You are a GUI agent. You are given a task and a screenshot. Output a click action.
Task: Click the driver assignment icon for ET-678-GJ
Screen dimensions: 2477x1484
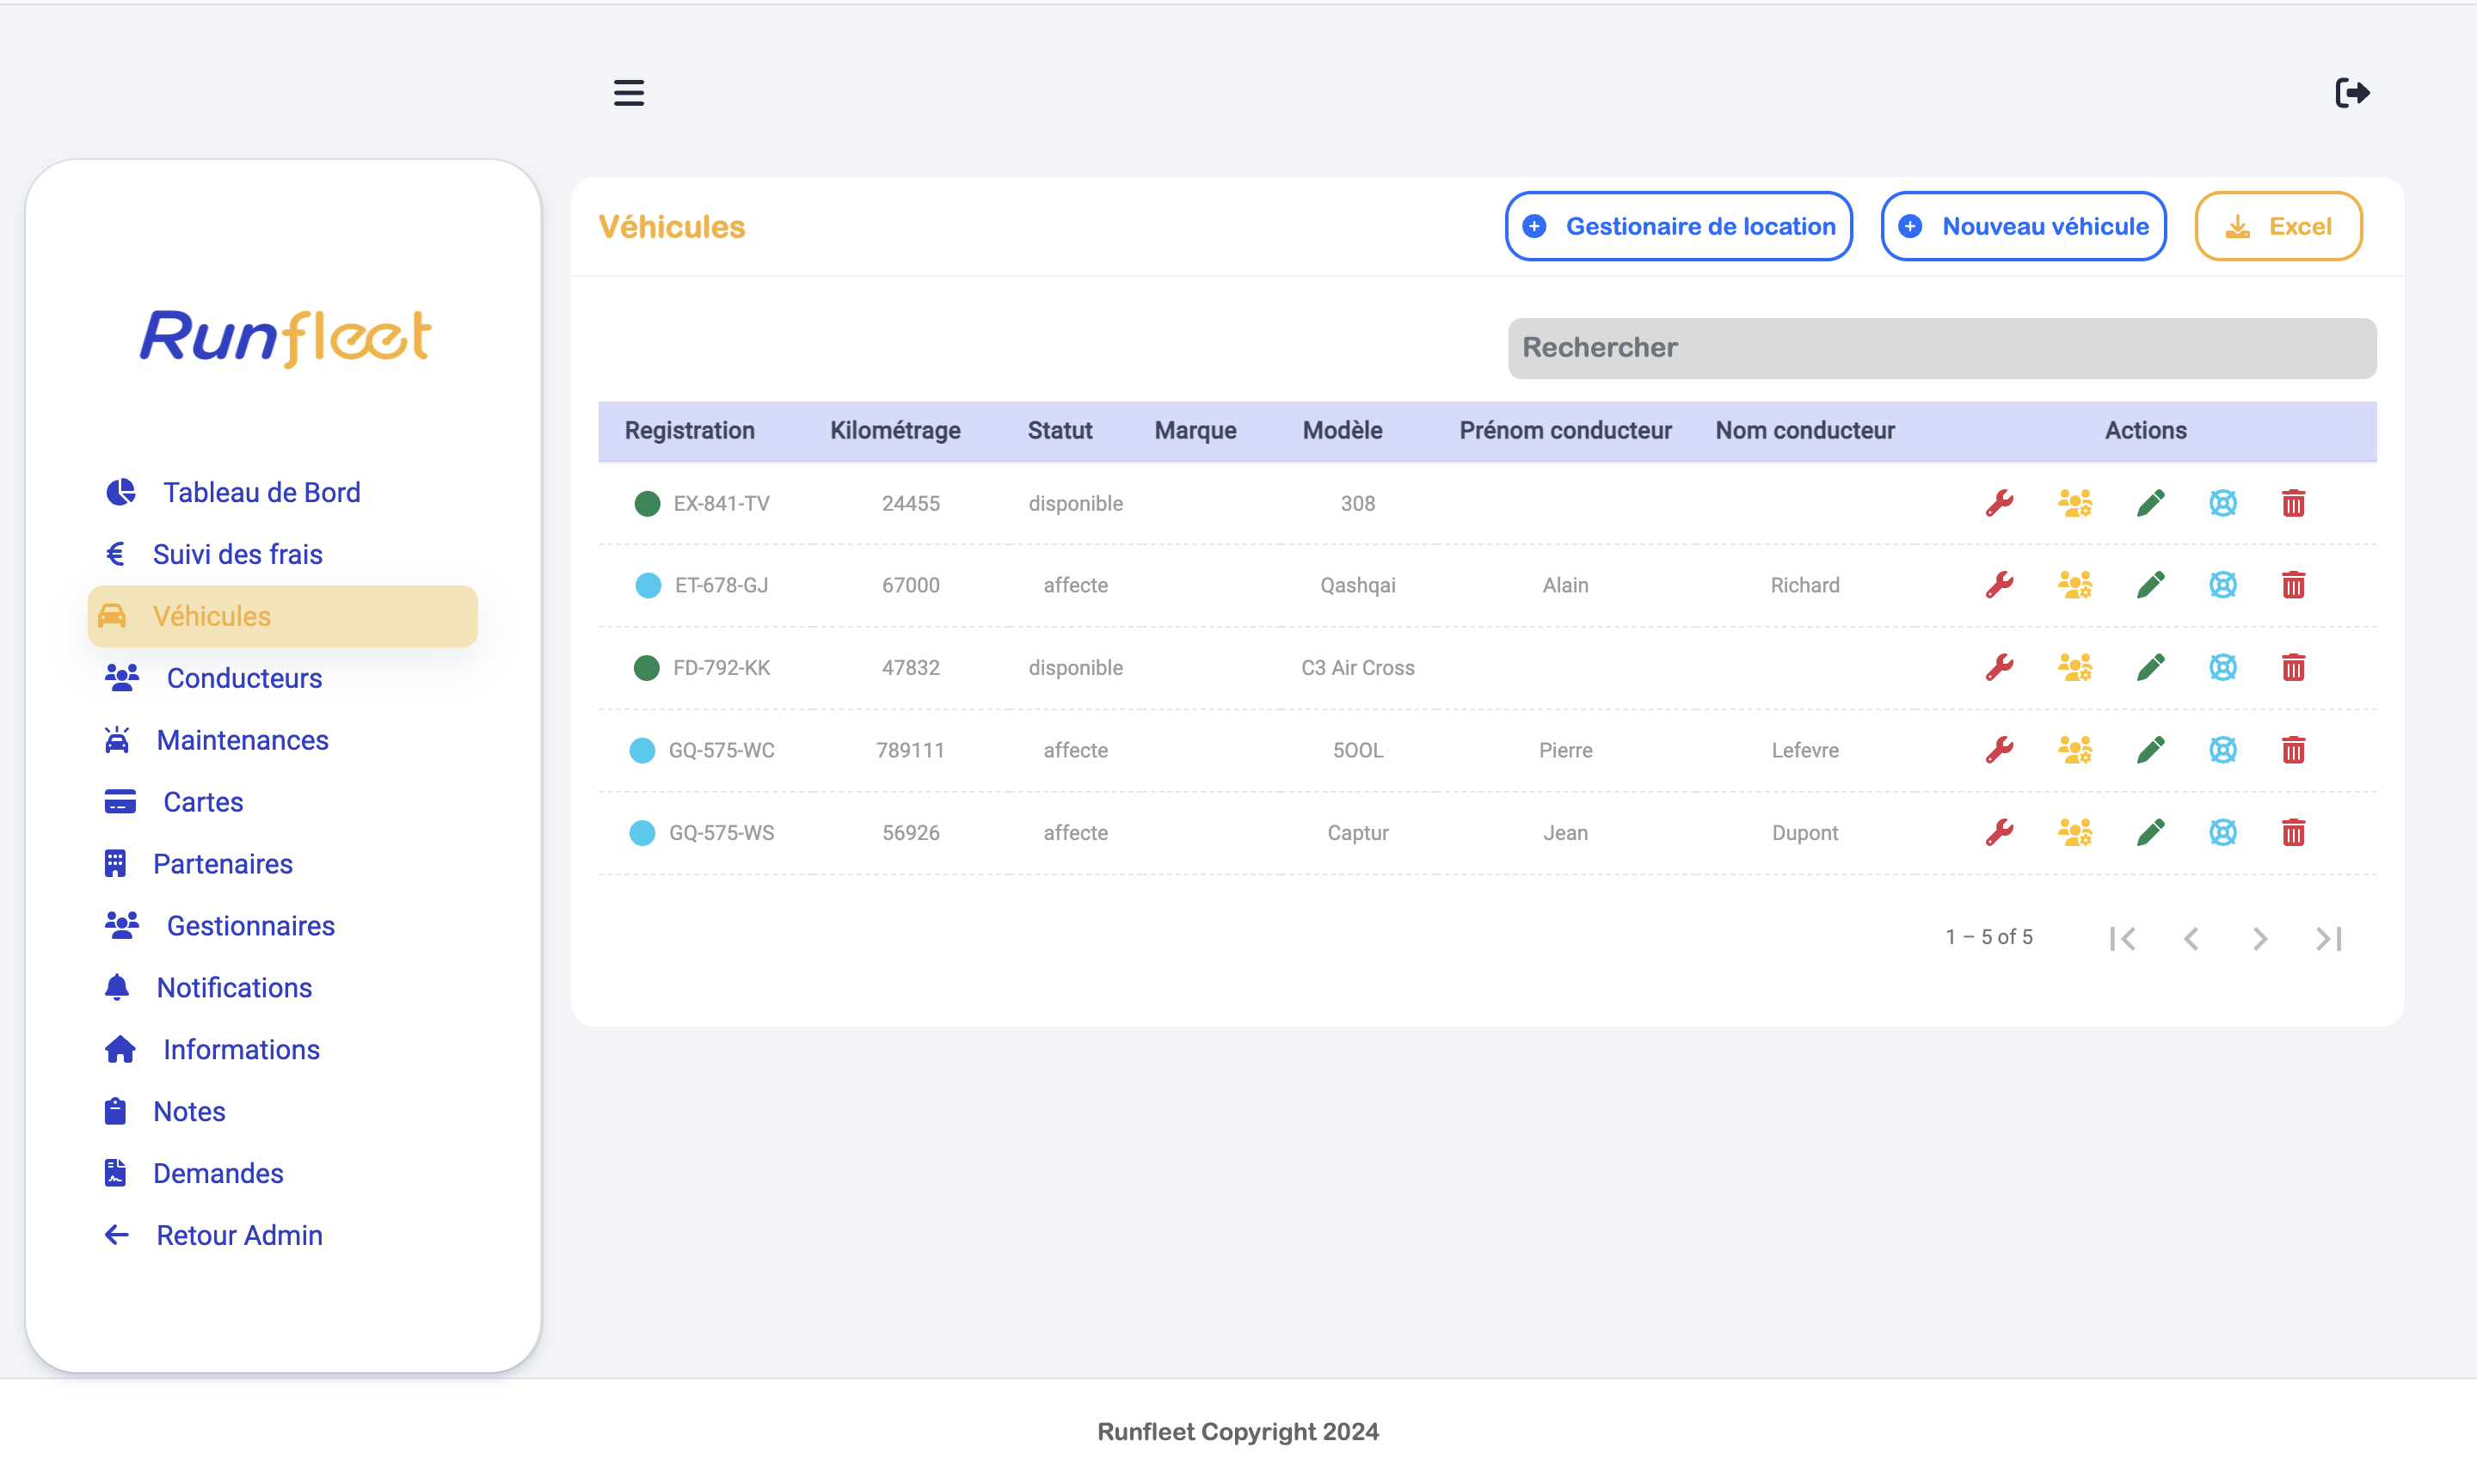tap(2075, 585)
